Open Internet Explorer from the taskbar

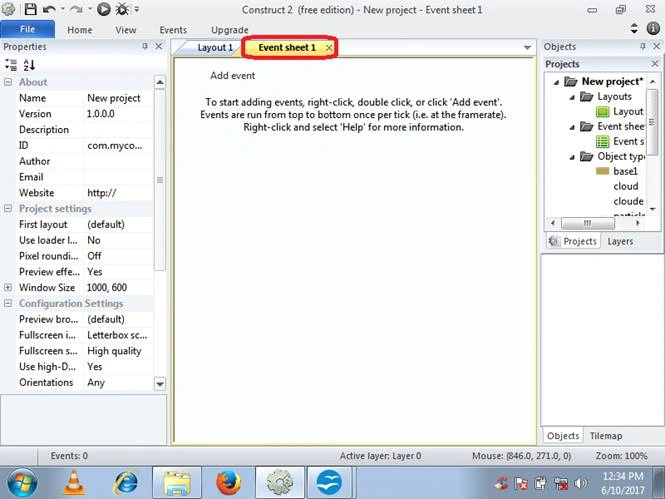pyautogui.click(x=126, y=483)
